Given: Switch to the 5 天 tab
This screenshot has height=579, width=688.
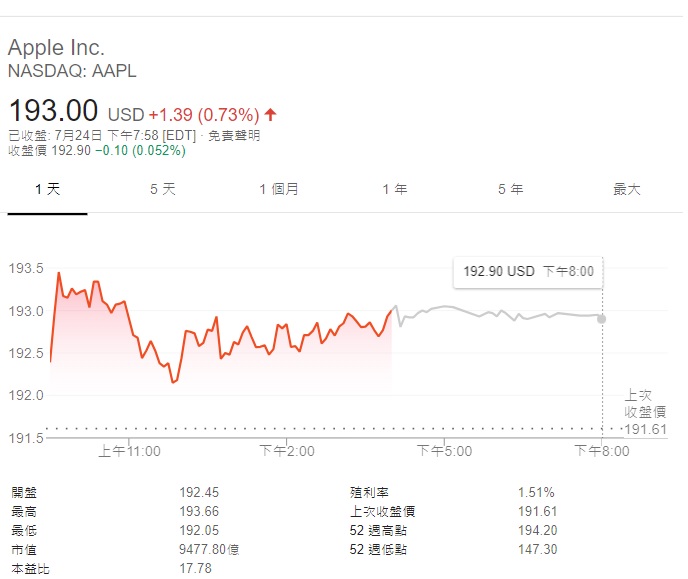Looking at the screenshot, I should tap(162, 189).
